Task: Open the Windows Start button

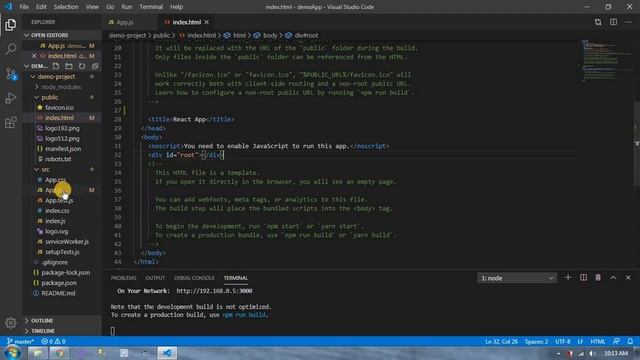Action: click(x=12, y=353)
